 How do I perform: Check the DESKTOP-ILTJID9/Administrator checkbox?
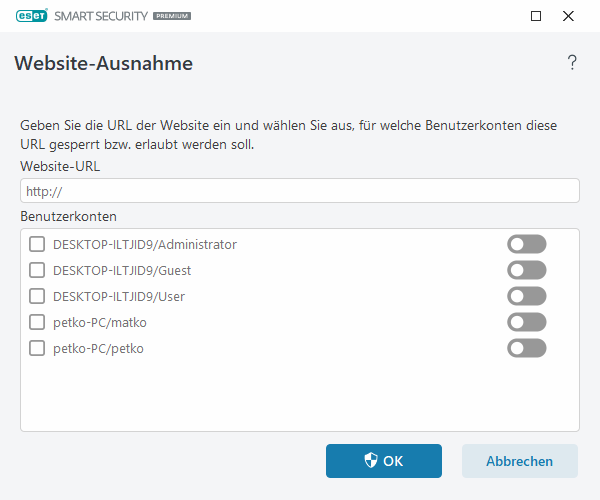[37, 244]
